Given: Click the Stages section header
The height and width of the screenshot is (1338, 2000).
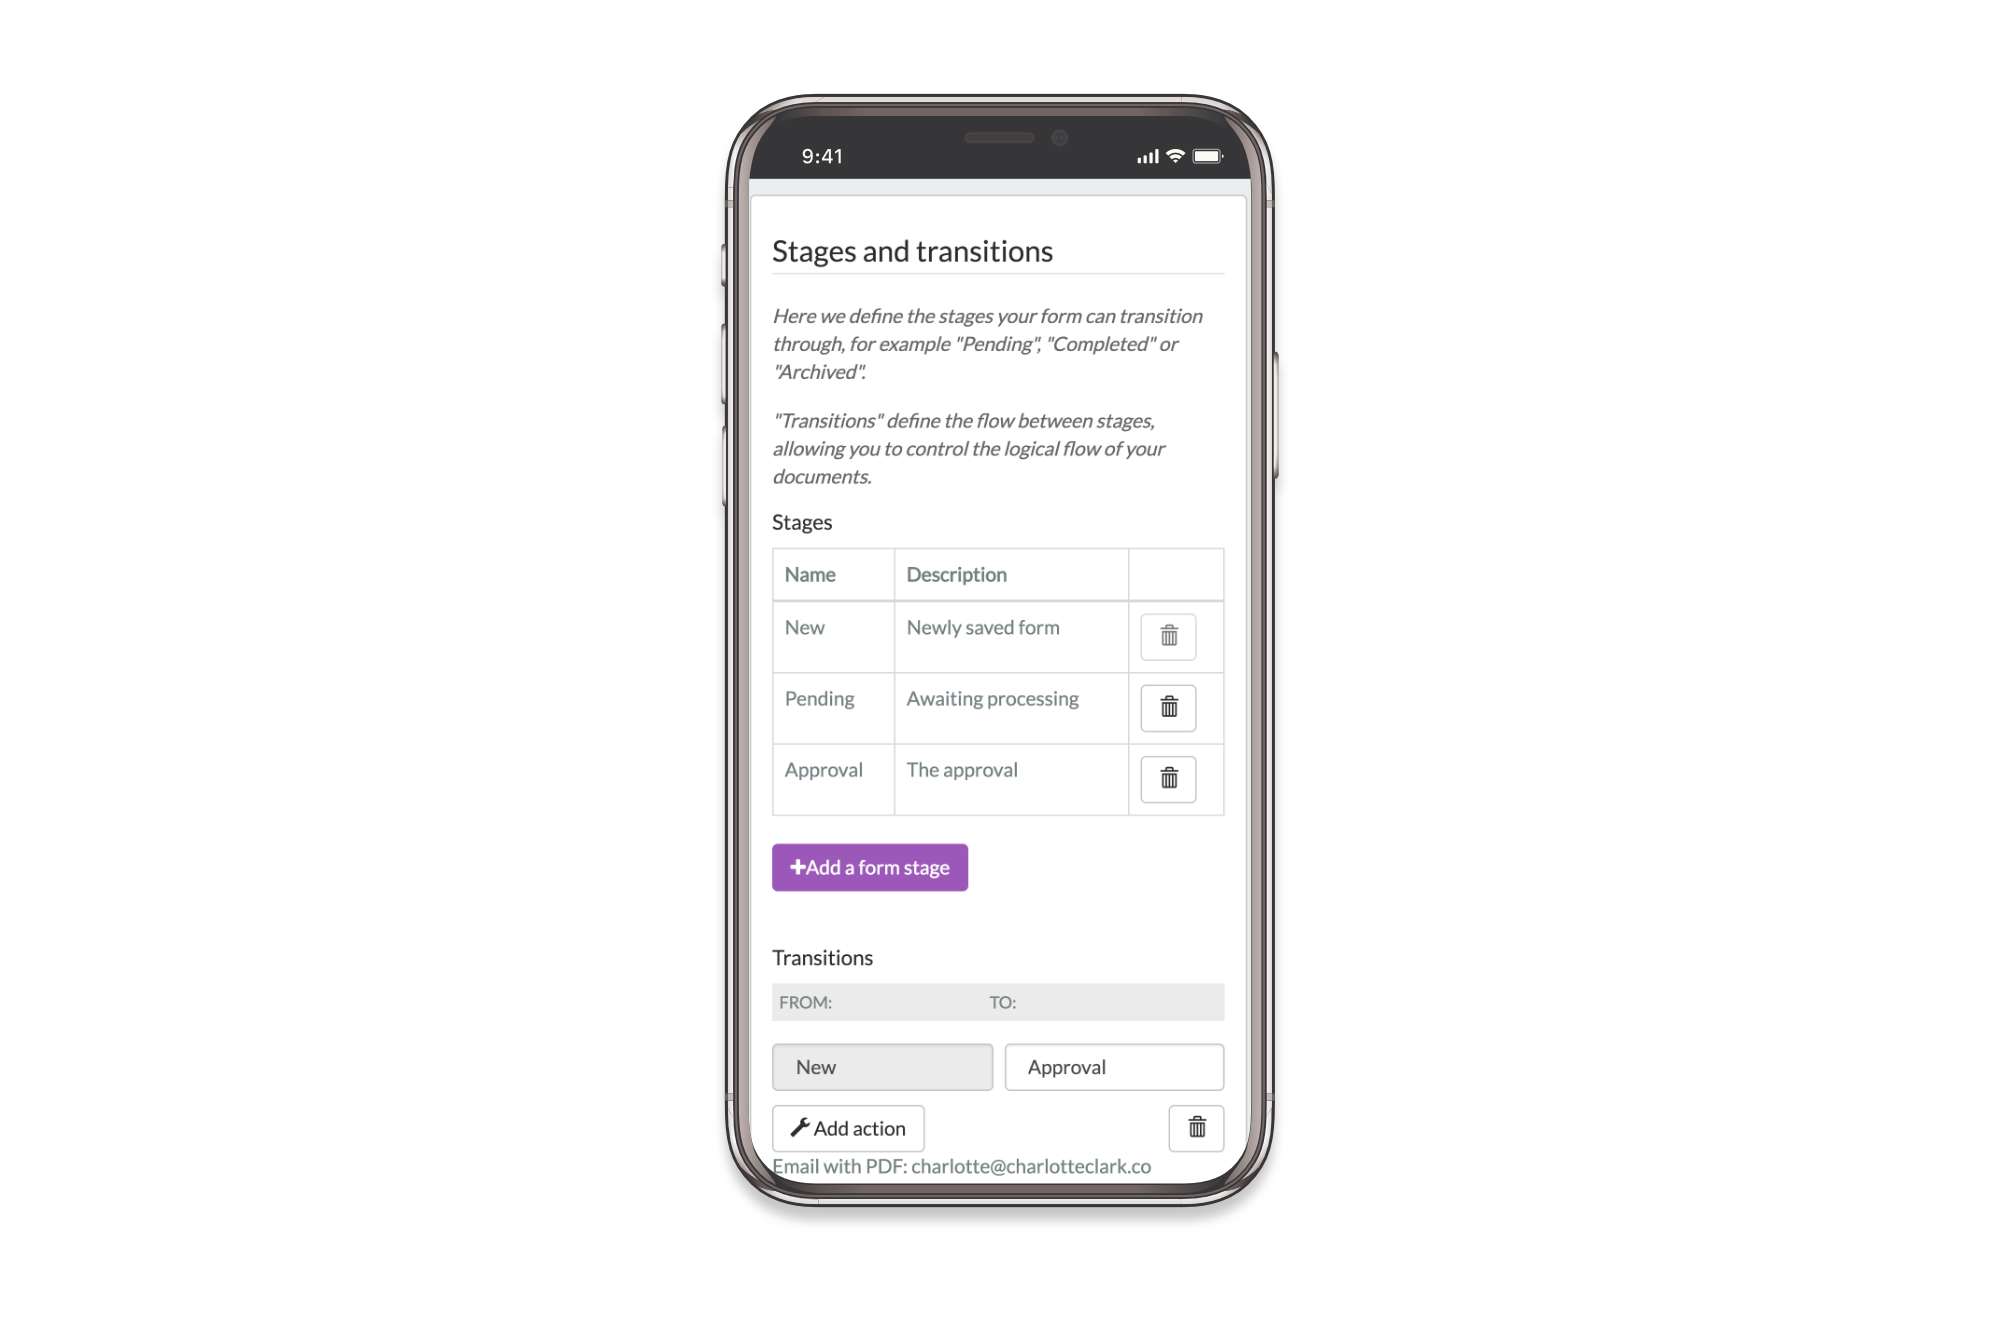Looking at the screenshot, I should pyautogui.click(x=801, y=521).
